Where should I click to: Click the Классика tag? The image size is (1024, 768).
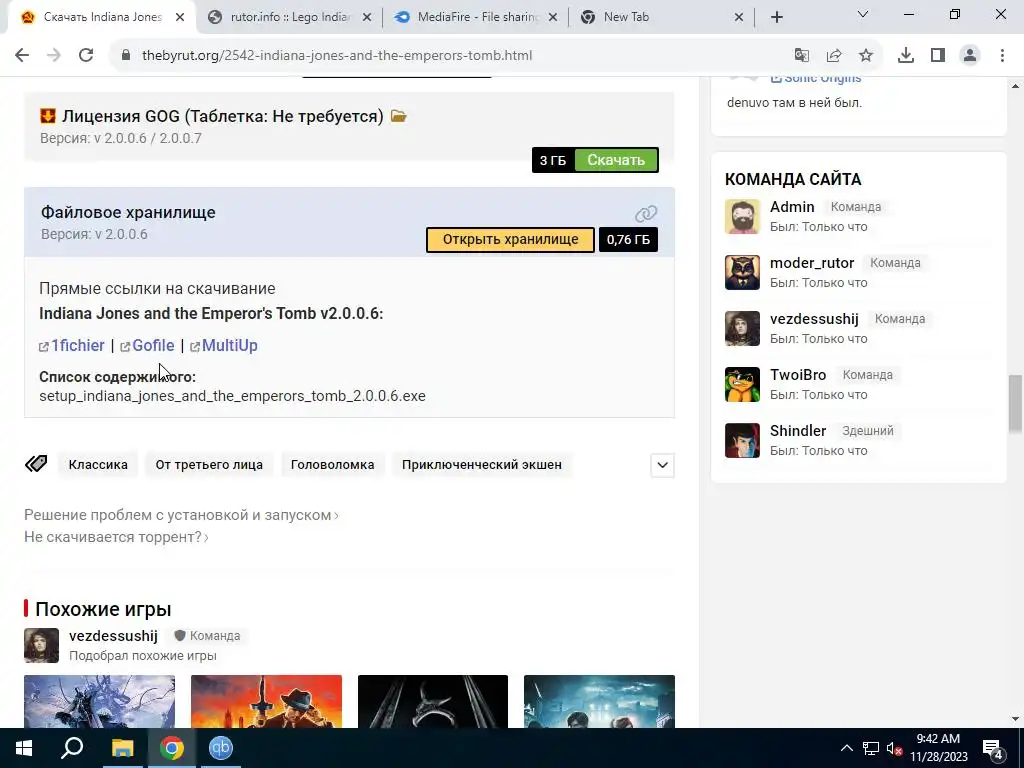point(98,465)
